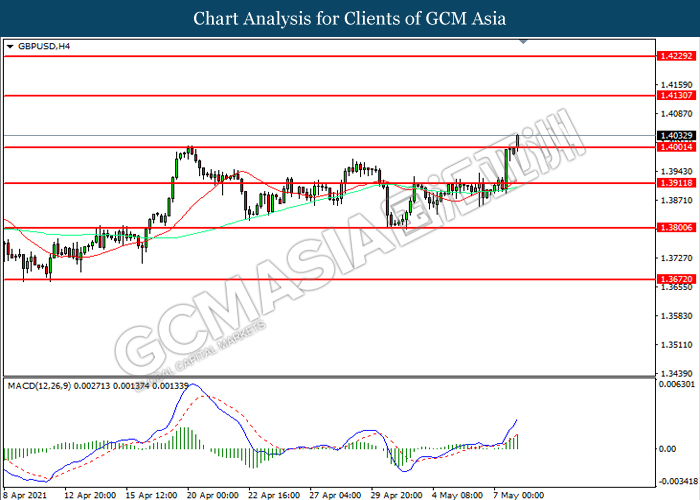Image resolution: width=700 pixels, height=500 pixels.
Task: Click the chart shift triangle marker
Action: (x=523, y=42)
